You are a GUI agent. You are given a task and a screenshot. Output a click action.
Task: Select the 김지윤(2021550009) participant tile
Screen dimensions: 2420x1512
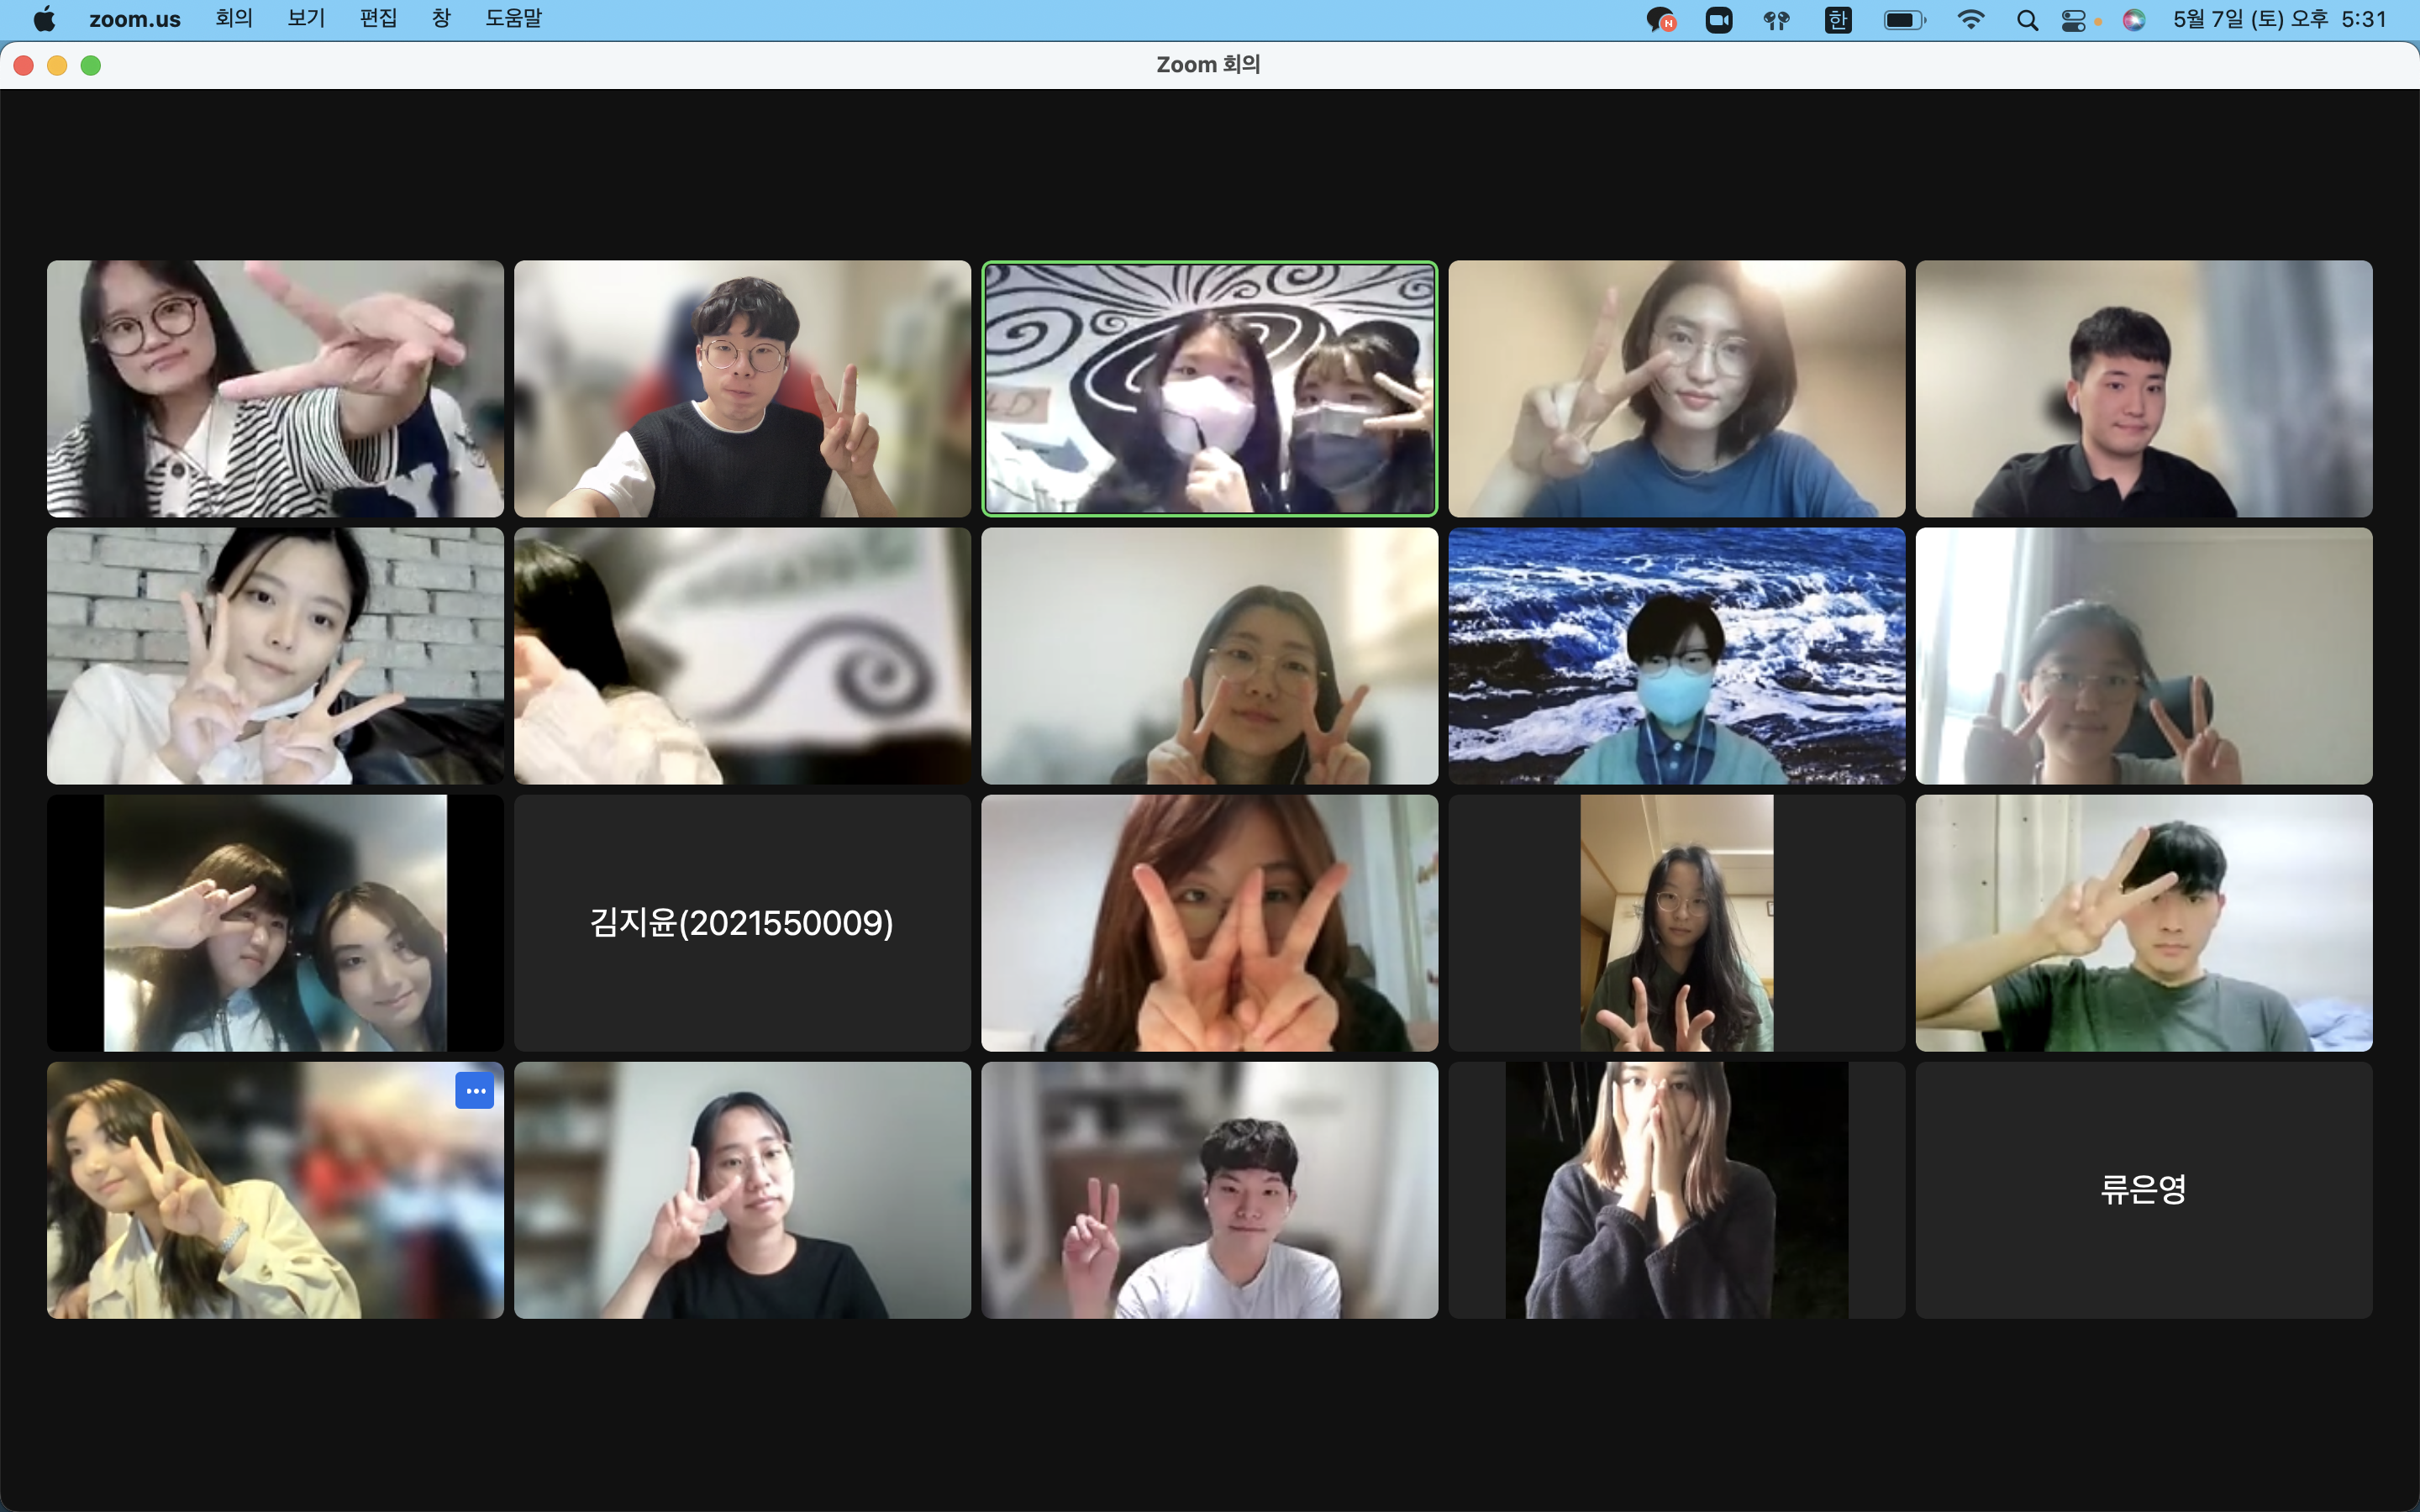742,922
